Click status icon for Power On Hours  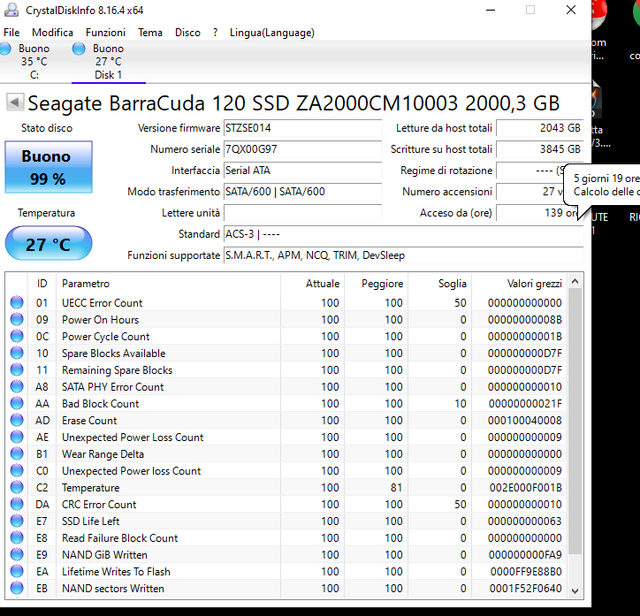[x=17, y=319]
